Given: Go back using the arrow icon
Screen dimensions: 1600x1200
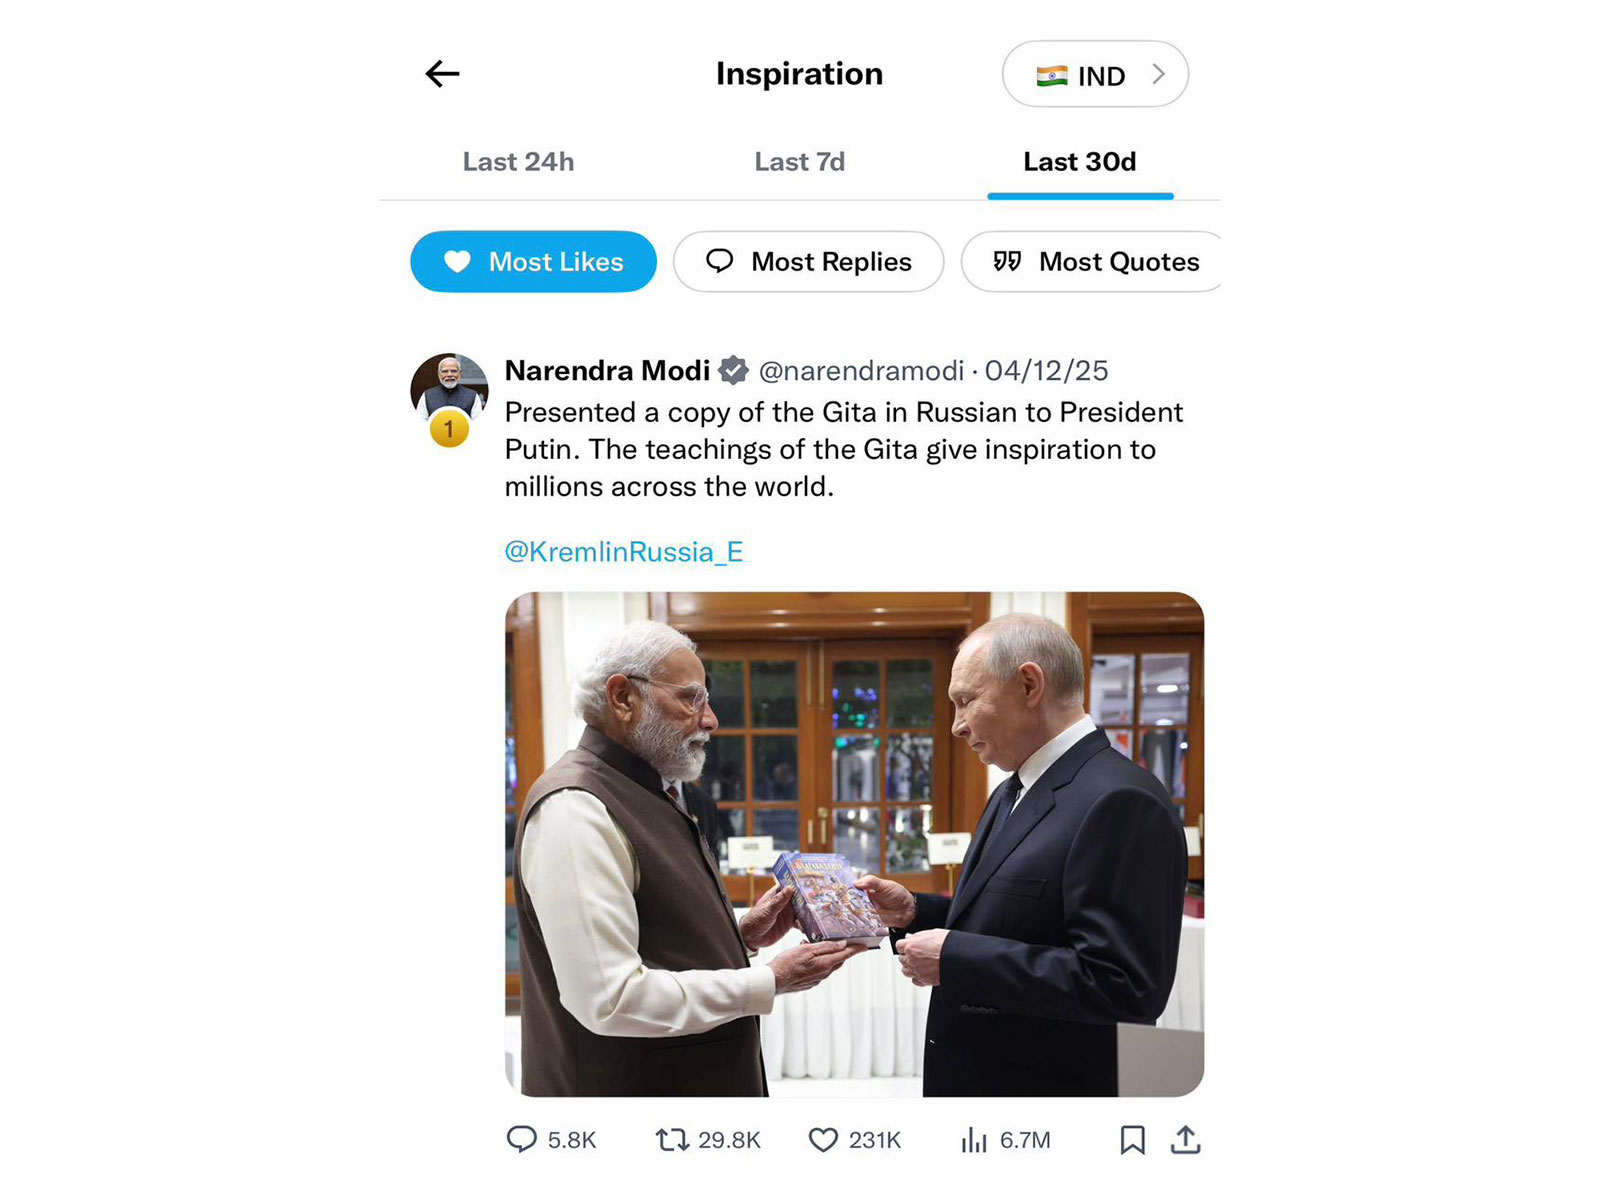Looking at the screenshot, I should click(x=441, y=73).
